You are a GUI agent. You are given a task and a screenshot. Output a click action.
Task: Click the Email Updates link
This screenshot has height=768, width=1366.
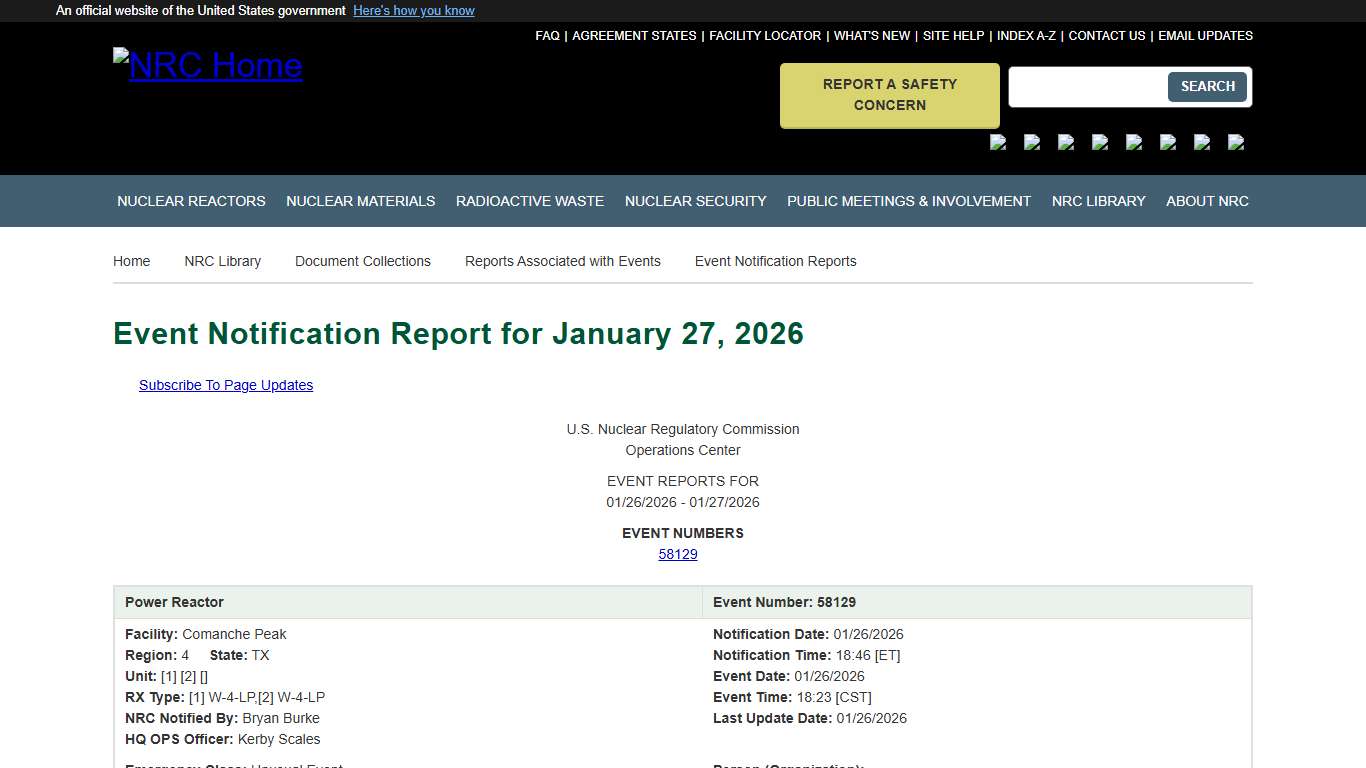pyautogui.click(x=1205, y=35)
